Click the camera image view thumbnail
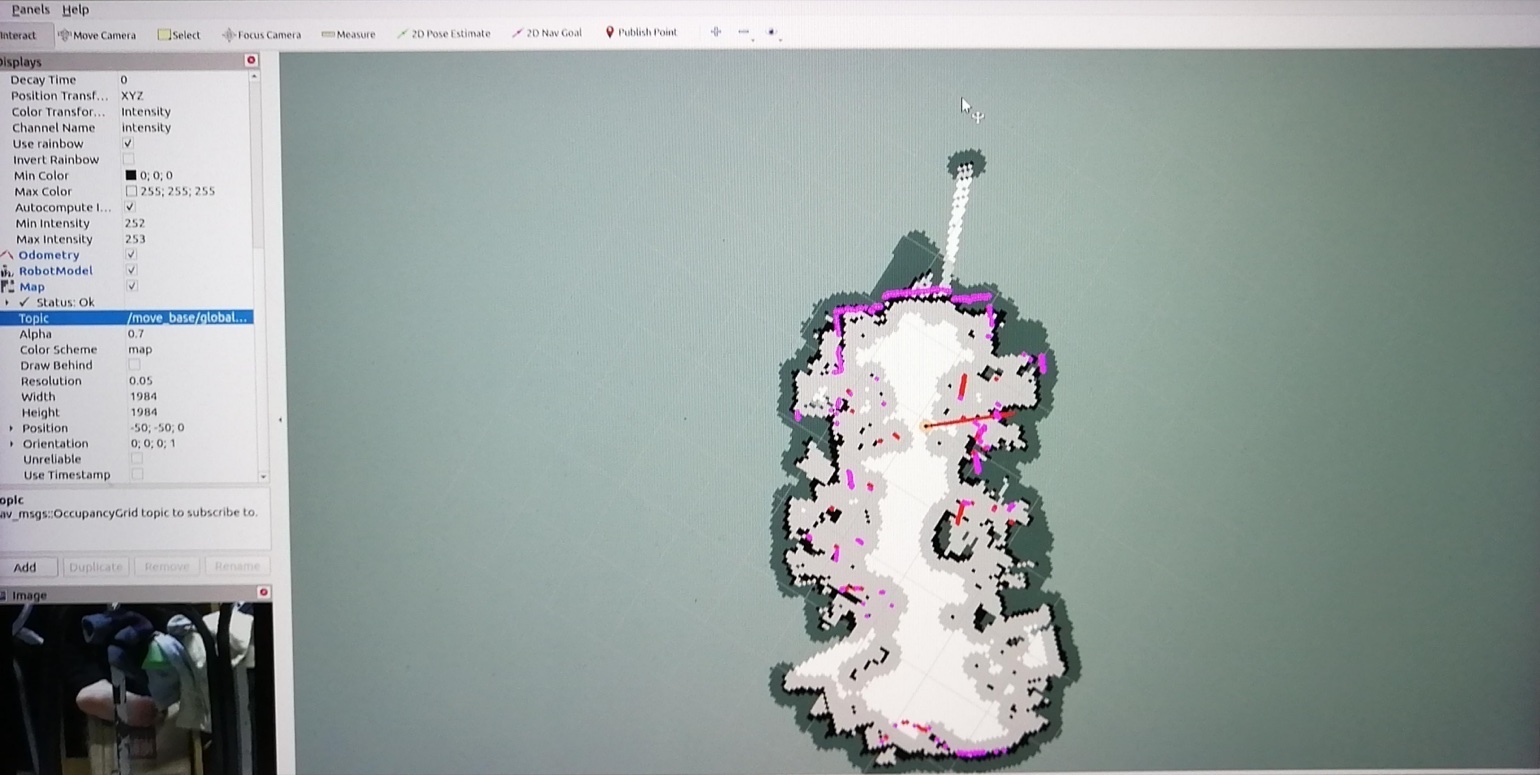1540x775 pixels. click(137, 688)
